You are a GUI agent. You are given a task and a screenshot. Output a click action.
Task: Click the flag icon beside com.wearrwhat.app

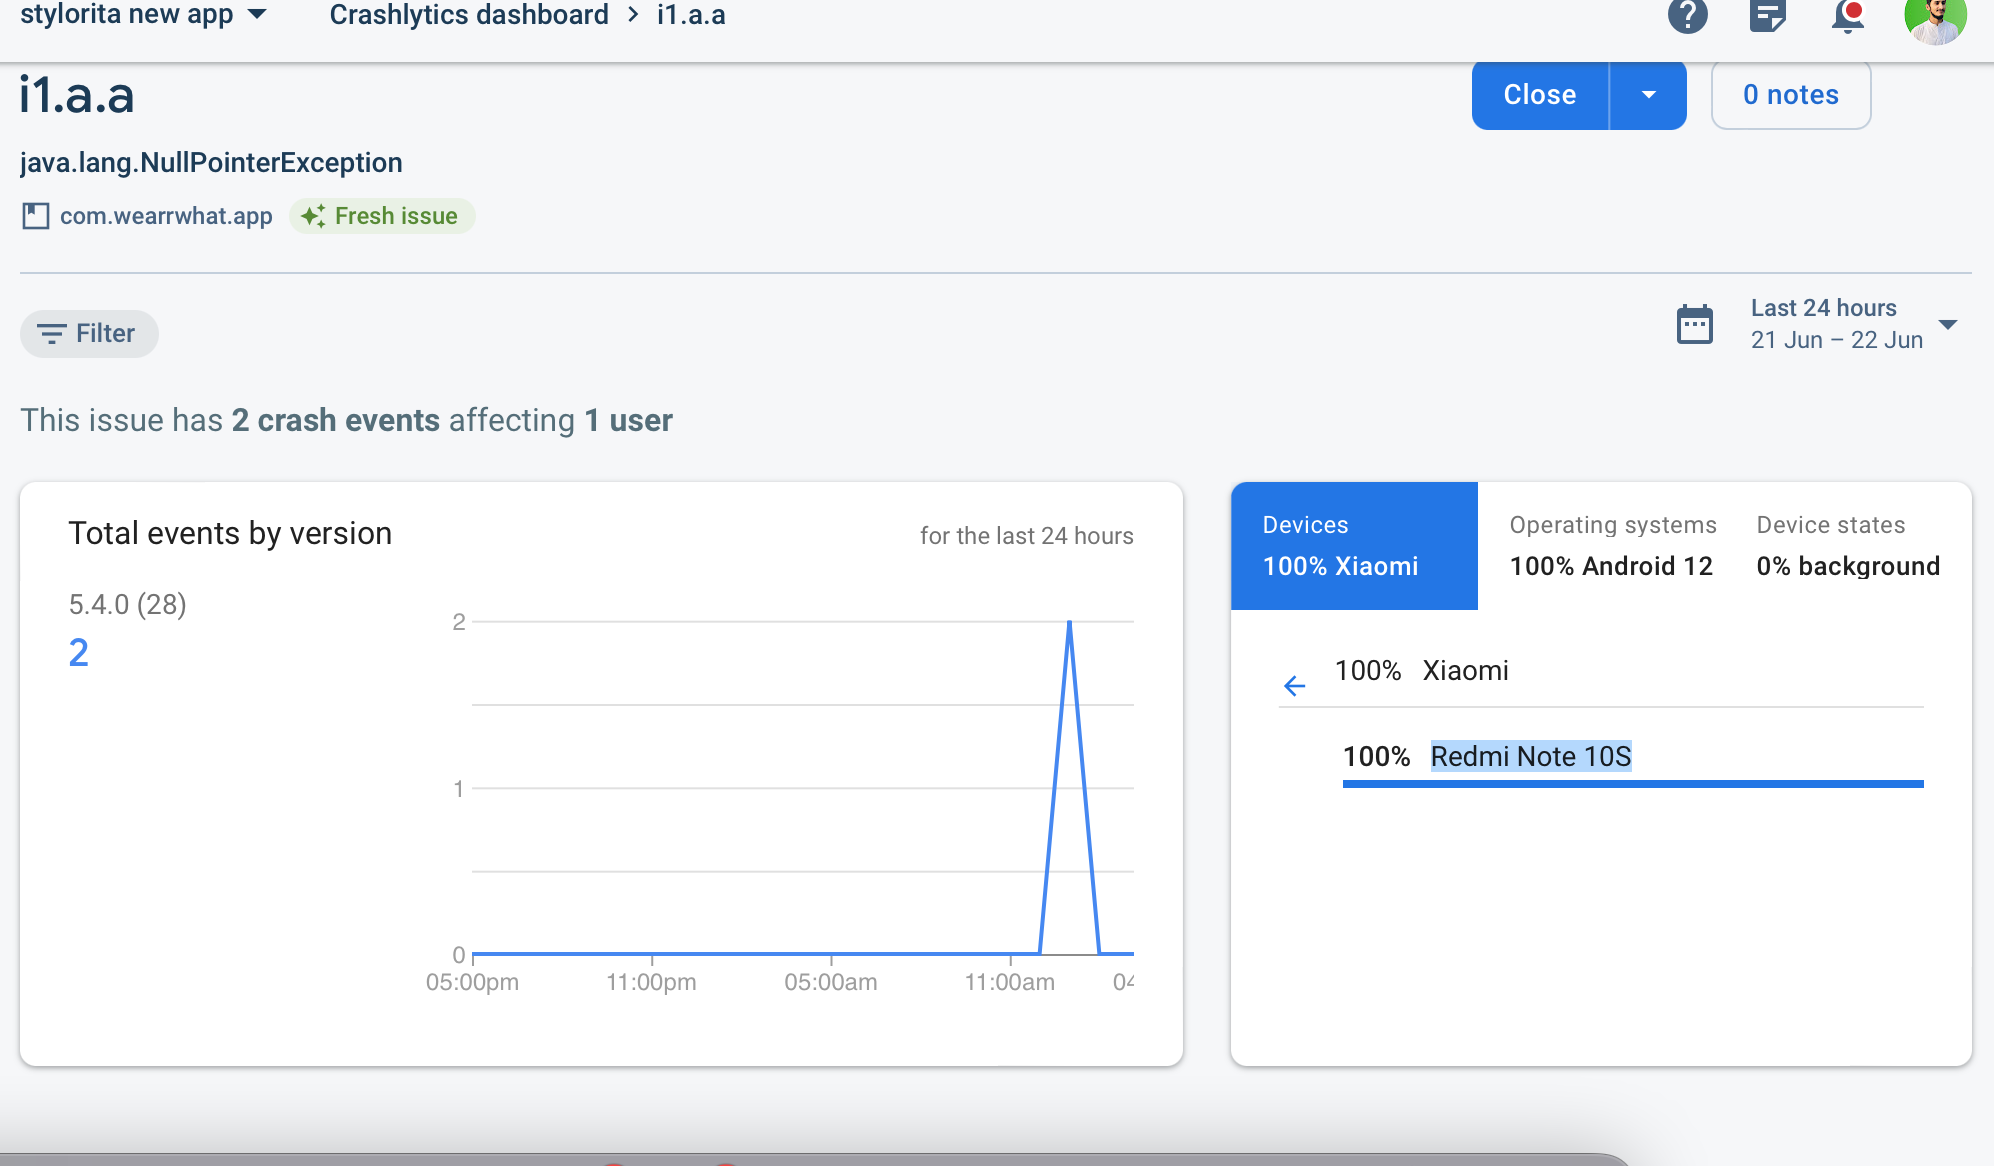click(x=35, y=216)
